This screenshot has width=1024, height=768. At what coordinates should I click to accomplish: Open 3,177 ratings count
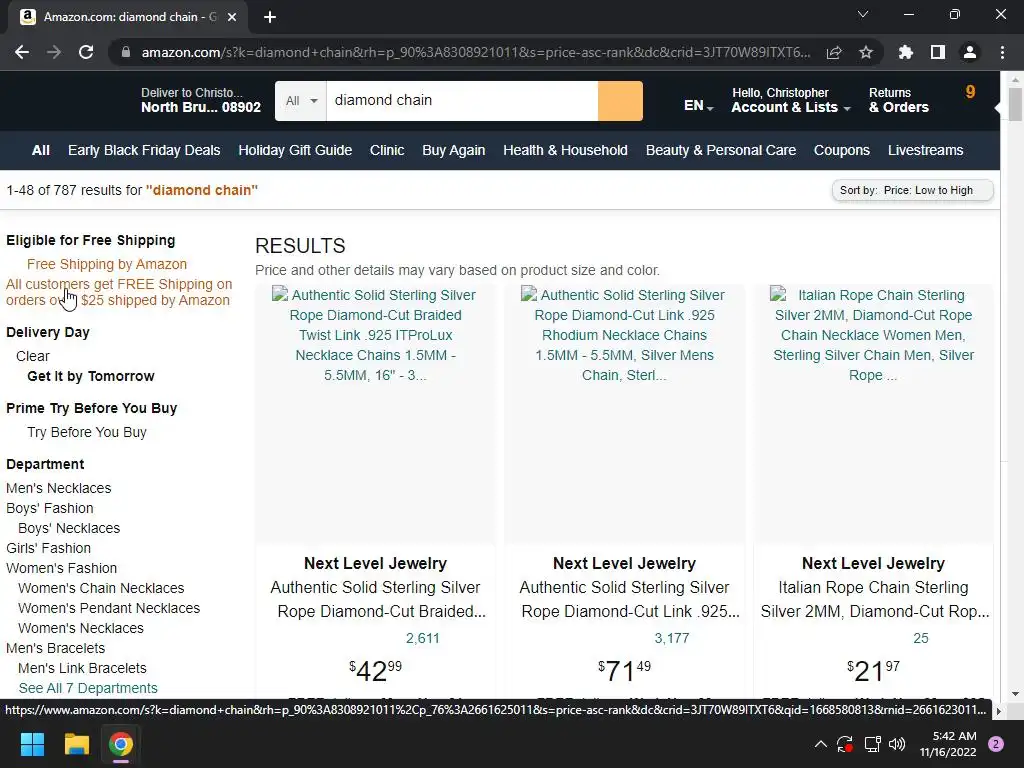[x=672, y=638]
